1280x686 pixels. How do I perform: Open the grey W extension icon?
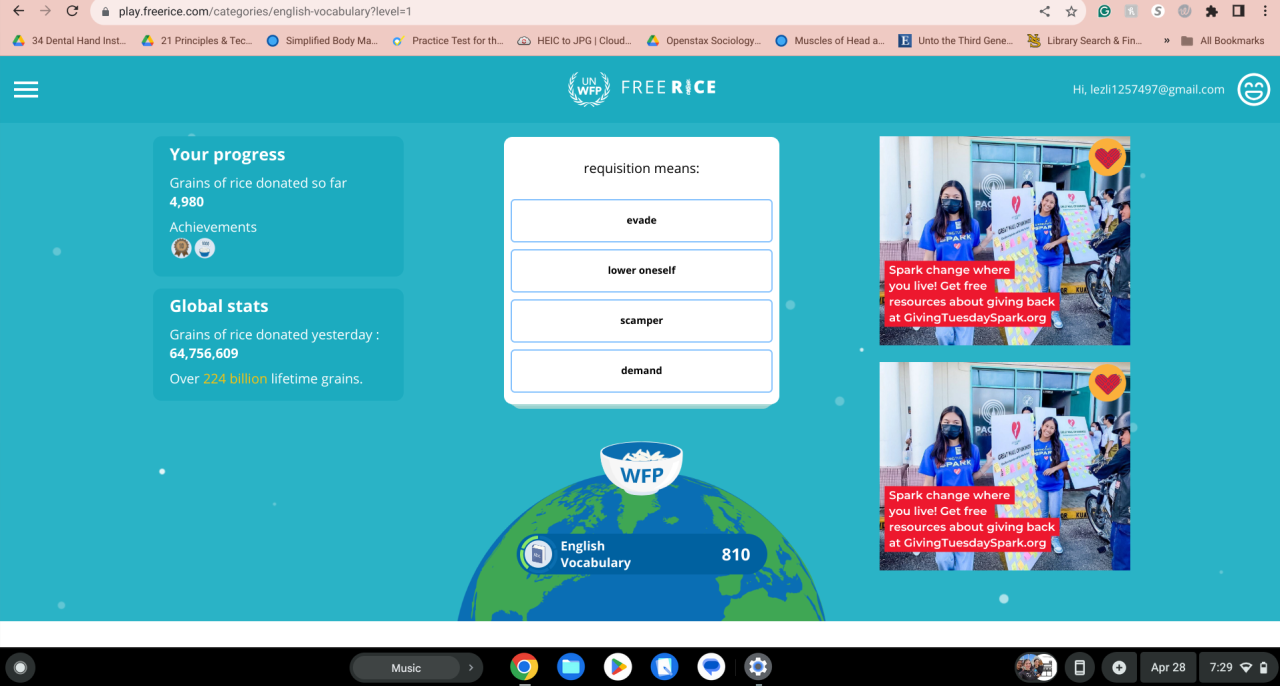1185,12
